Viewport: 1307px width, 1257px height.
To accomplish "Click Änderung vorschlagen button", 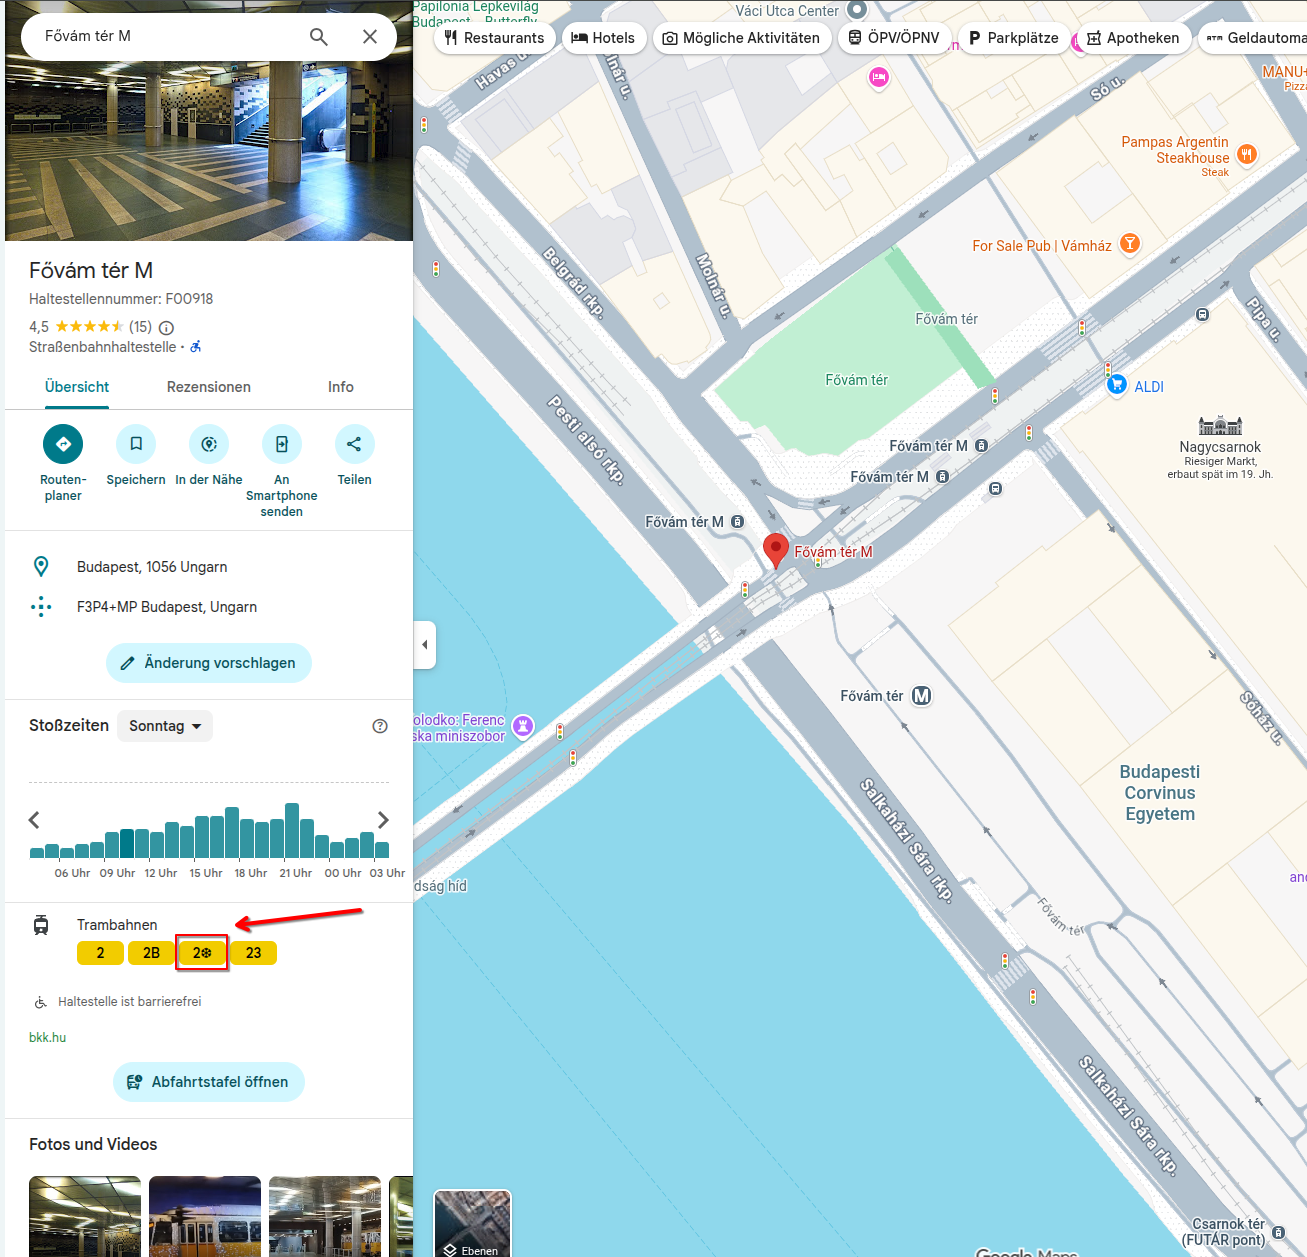I will 209,663.
